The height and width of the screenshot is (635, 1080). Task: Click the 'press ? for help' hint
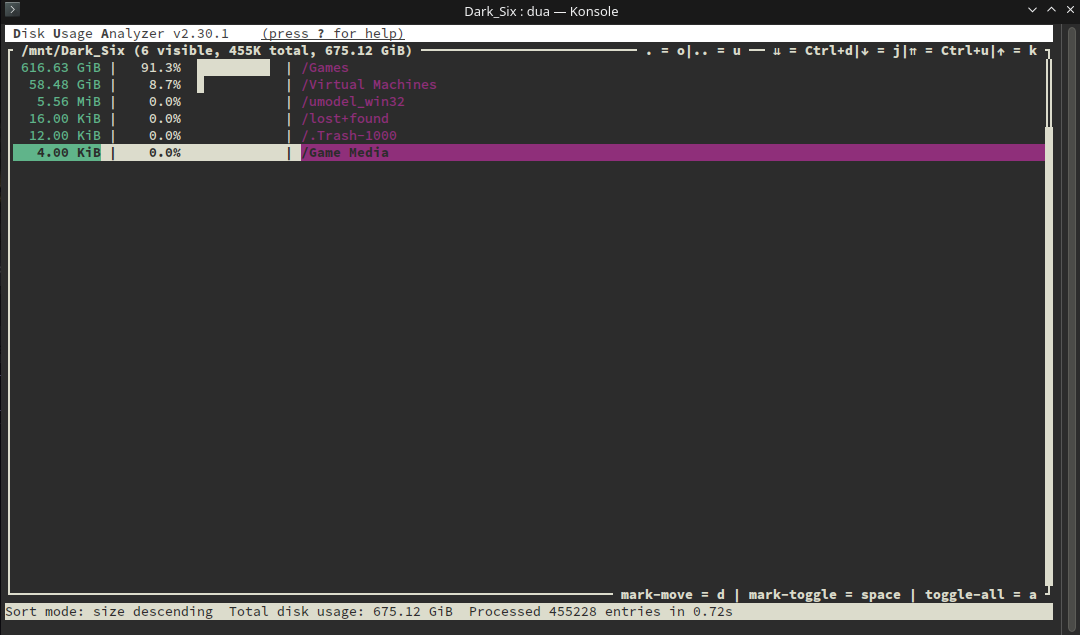point(333,33)
